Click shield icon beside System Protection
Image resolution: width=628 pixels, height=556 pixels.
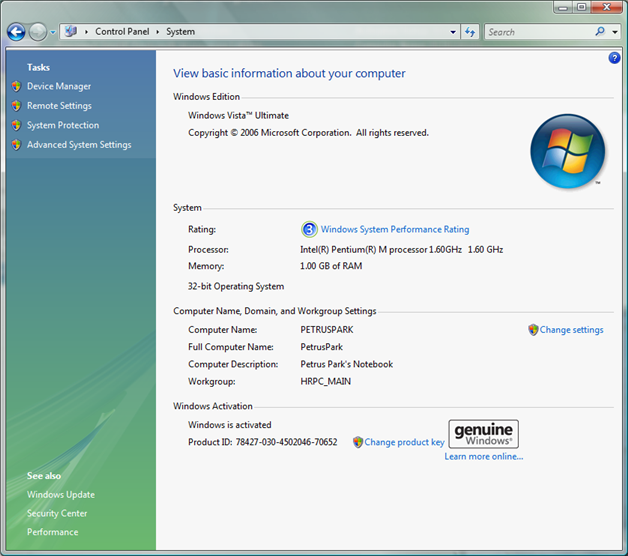click(16, 125)
